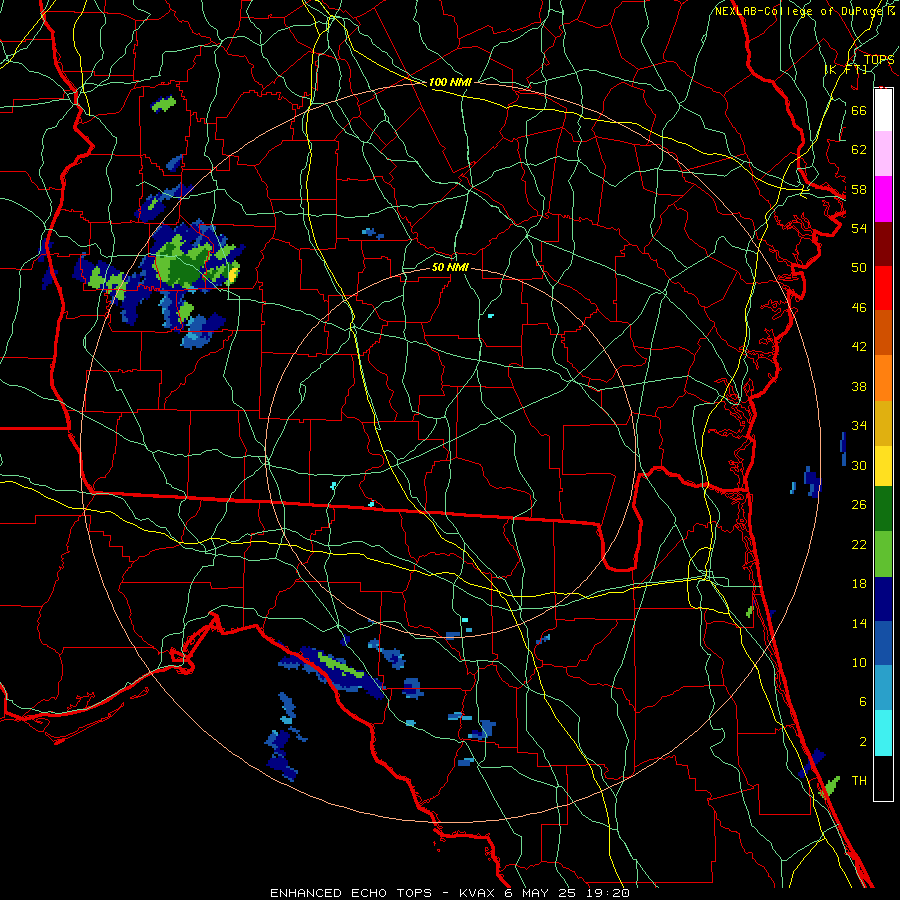Click the '66' legend value
The width and height of the screenshot is (900, 900).
click(x=859, y=110)
